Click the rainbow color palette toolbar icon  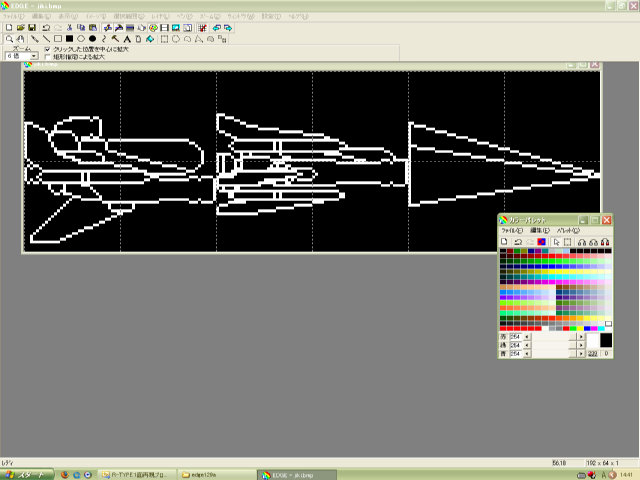(x=153, y=28)
